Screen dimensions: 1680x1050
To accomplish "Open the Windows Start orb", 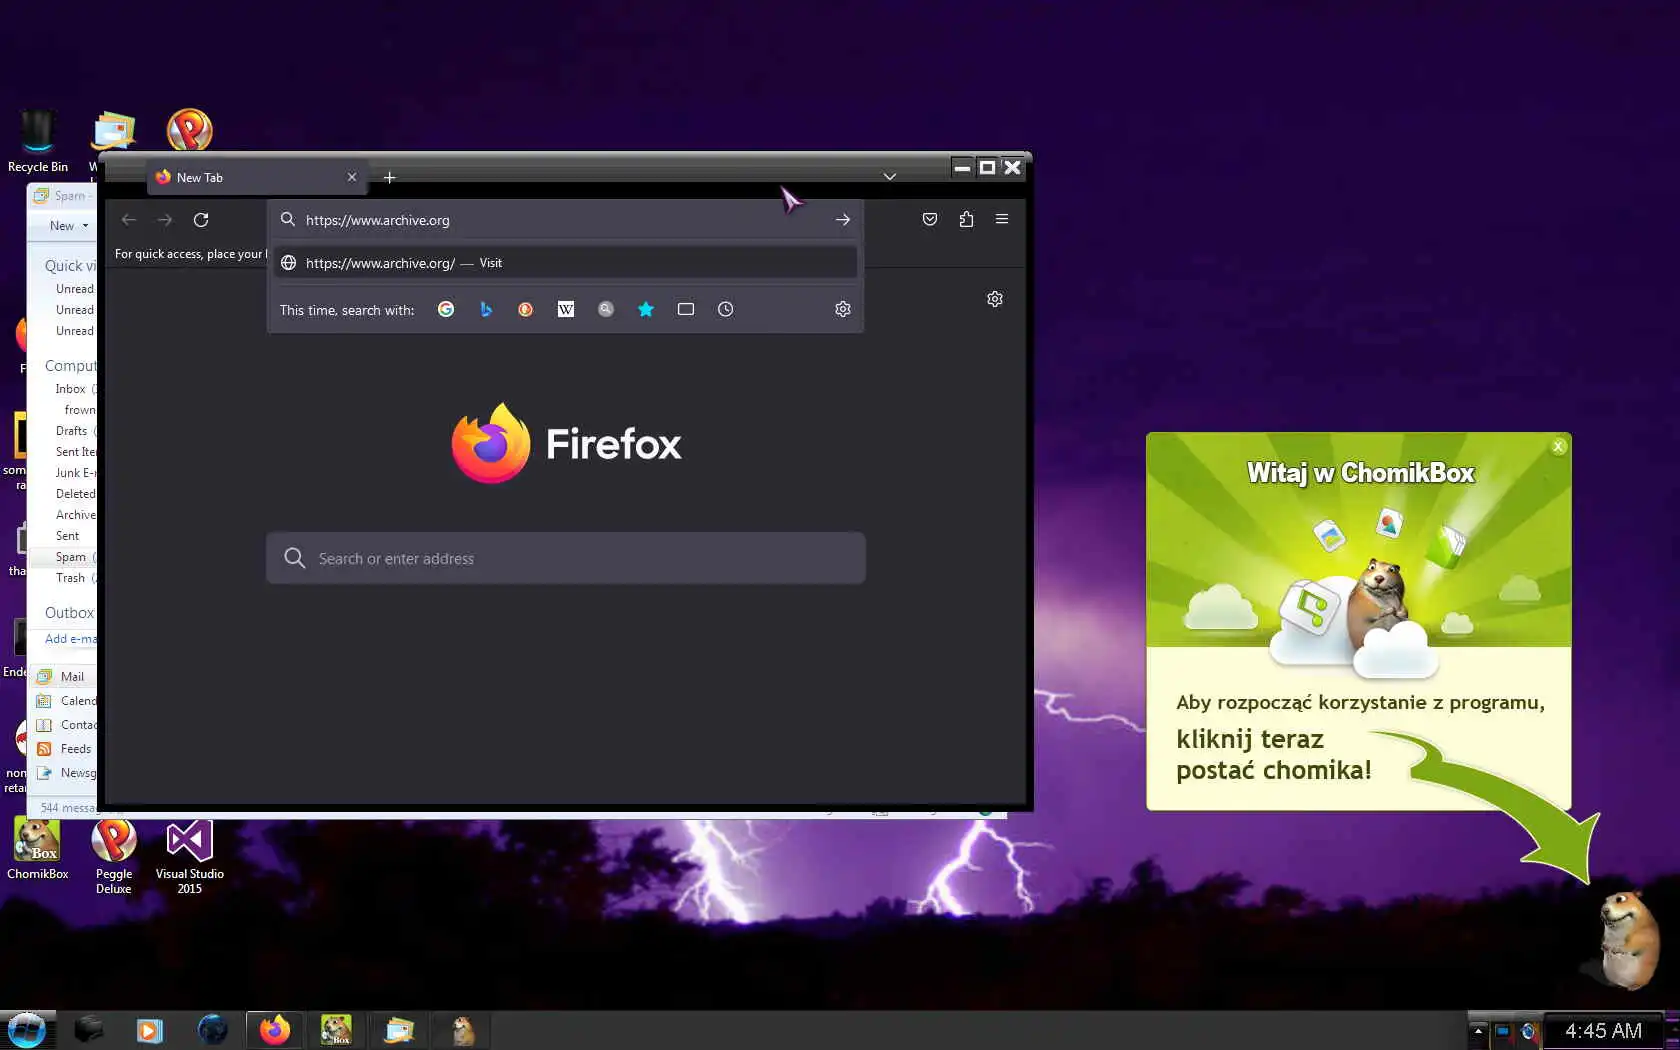I will coord(26,1030).
